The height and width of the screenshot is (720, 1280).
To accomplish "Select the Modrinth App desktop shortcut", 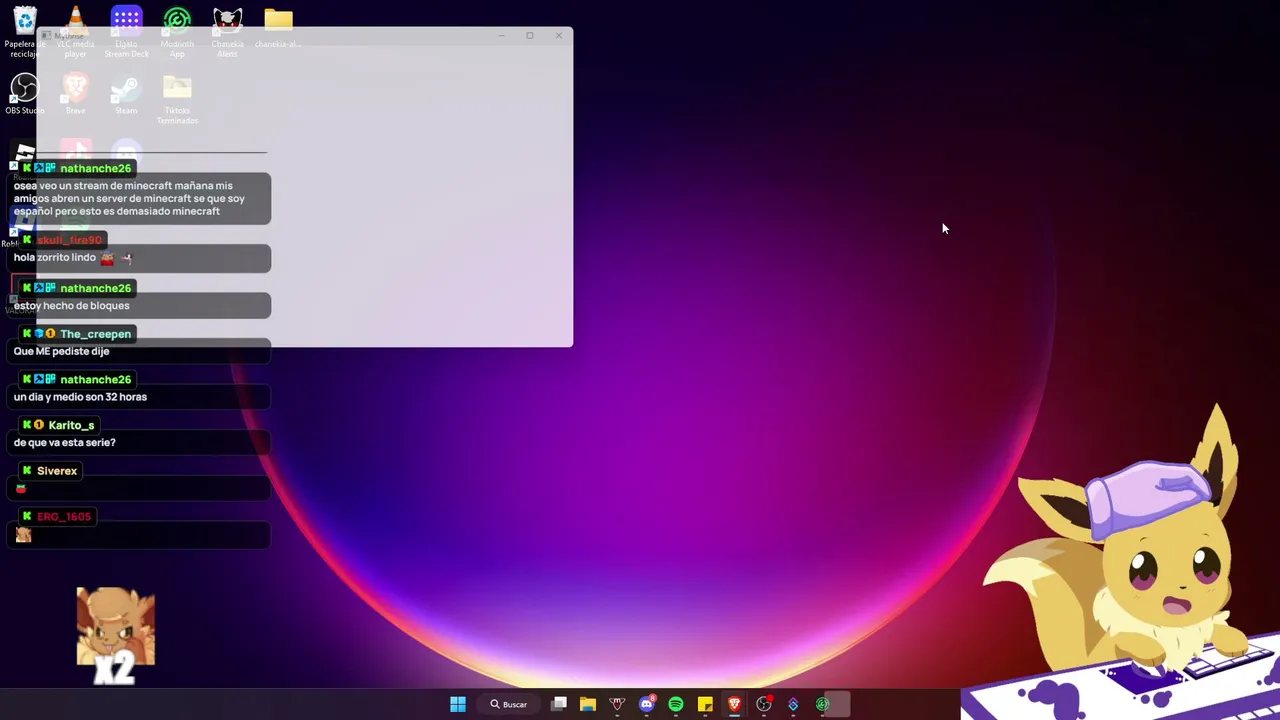I will click(177, 30).
